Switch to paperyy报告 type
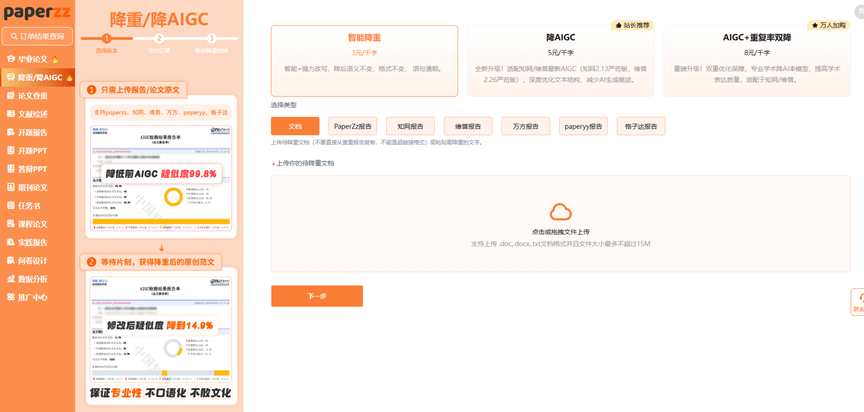 (x=584, y=126)
